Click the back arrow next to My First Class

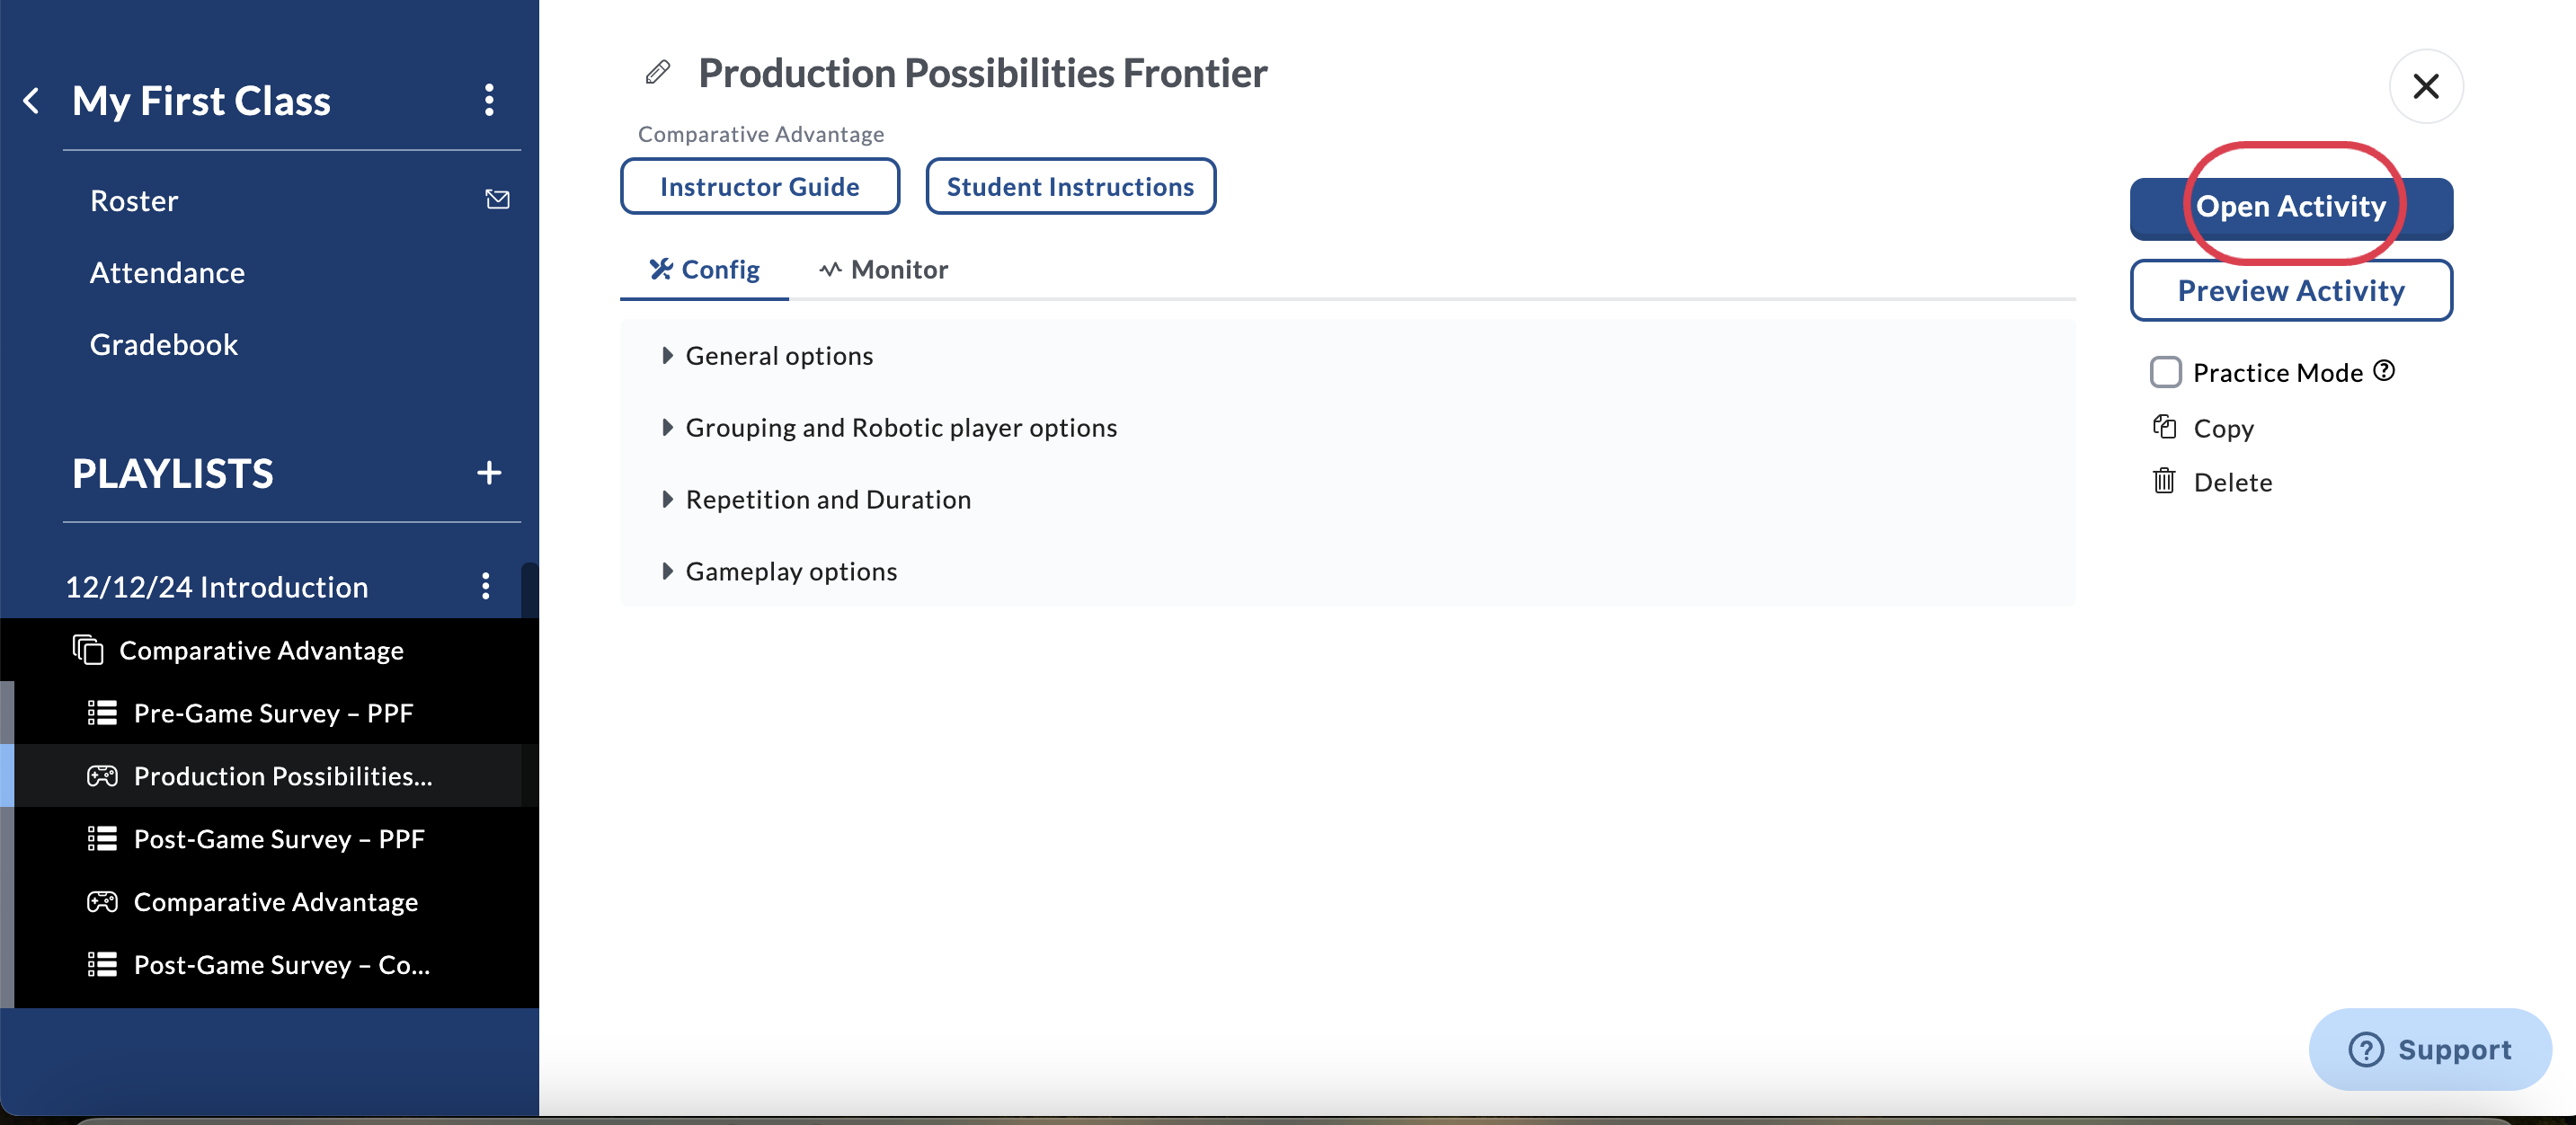tap(32, 100)
